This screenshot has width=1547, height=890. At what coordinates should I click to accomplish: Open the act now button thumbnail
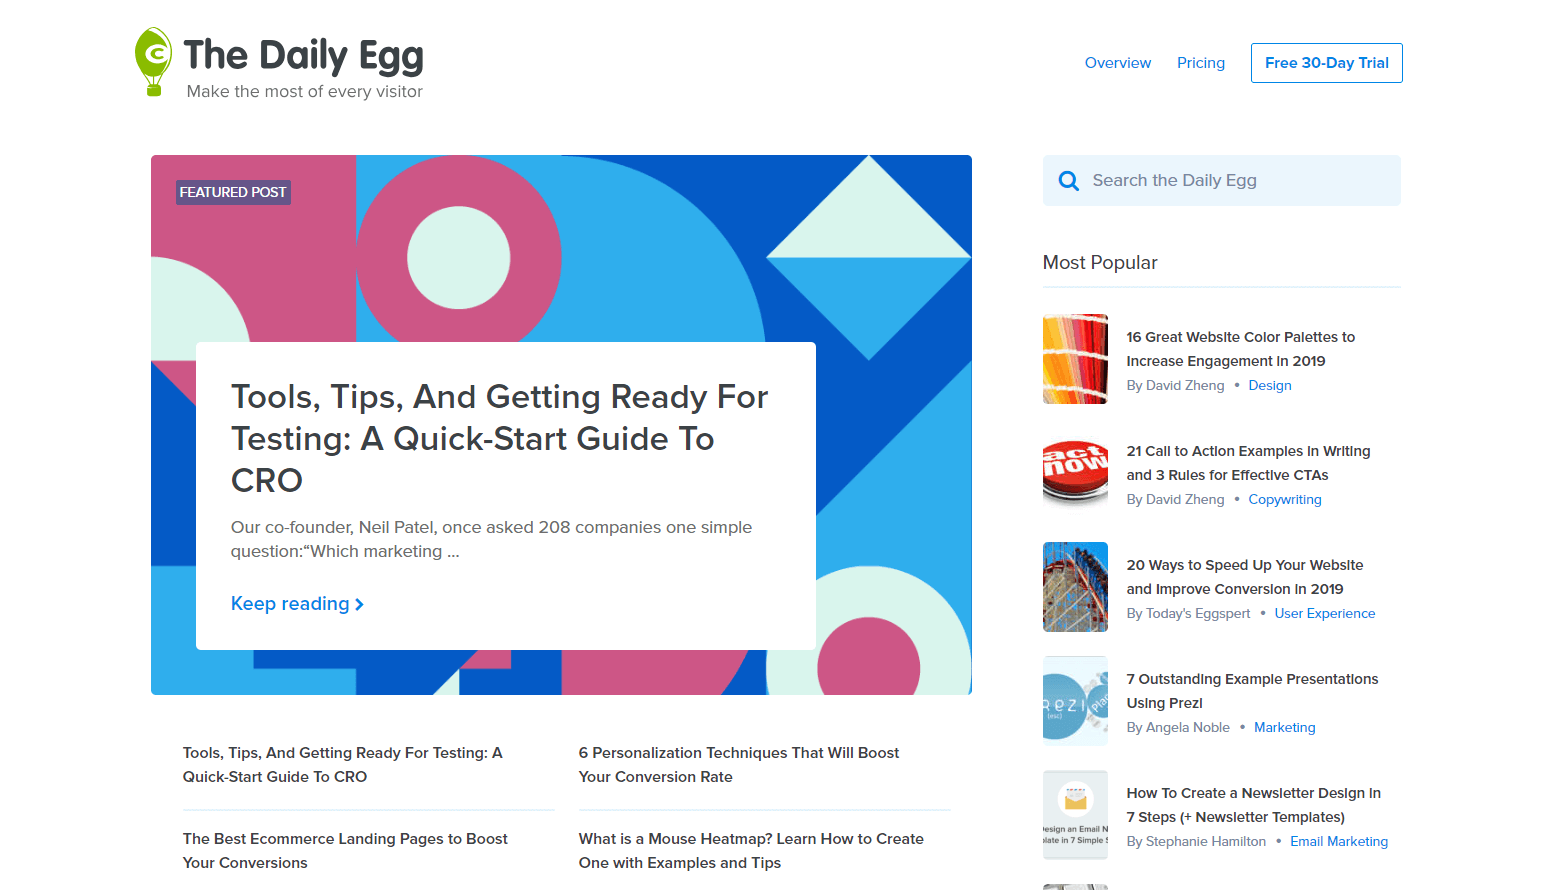(1075, 473)
